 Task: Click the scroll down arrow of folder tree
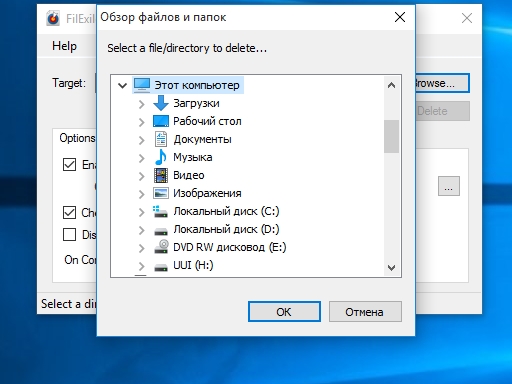(392, 267)
